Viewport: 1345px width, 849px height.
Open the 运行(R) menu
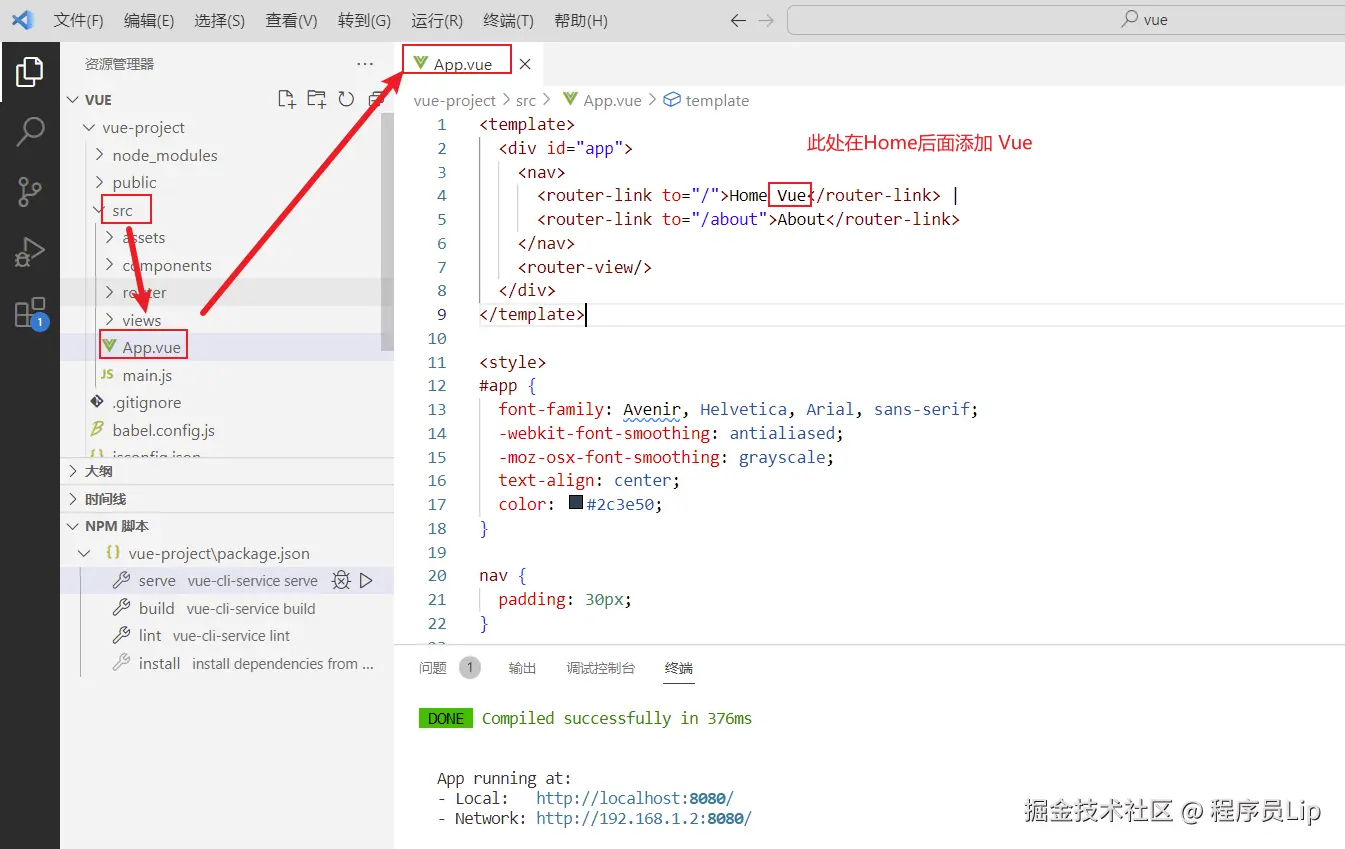(437, 20)
